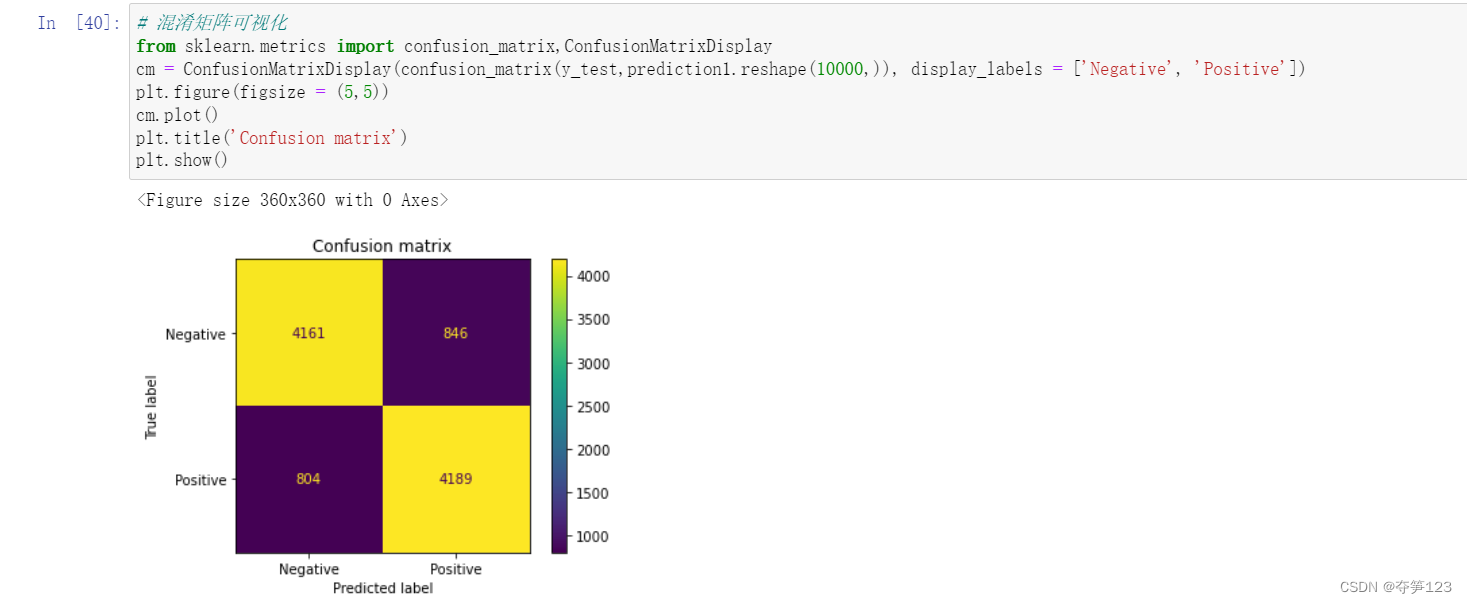Click the plt.figure(figsize) code line
The image size is (1467, 604).
coord(262,92)
